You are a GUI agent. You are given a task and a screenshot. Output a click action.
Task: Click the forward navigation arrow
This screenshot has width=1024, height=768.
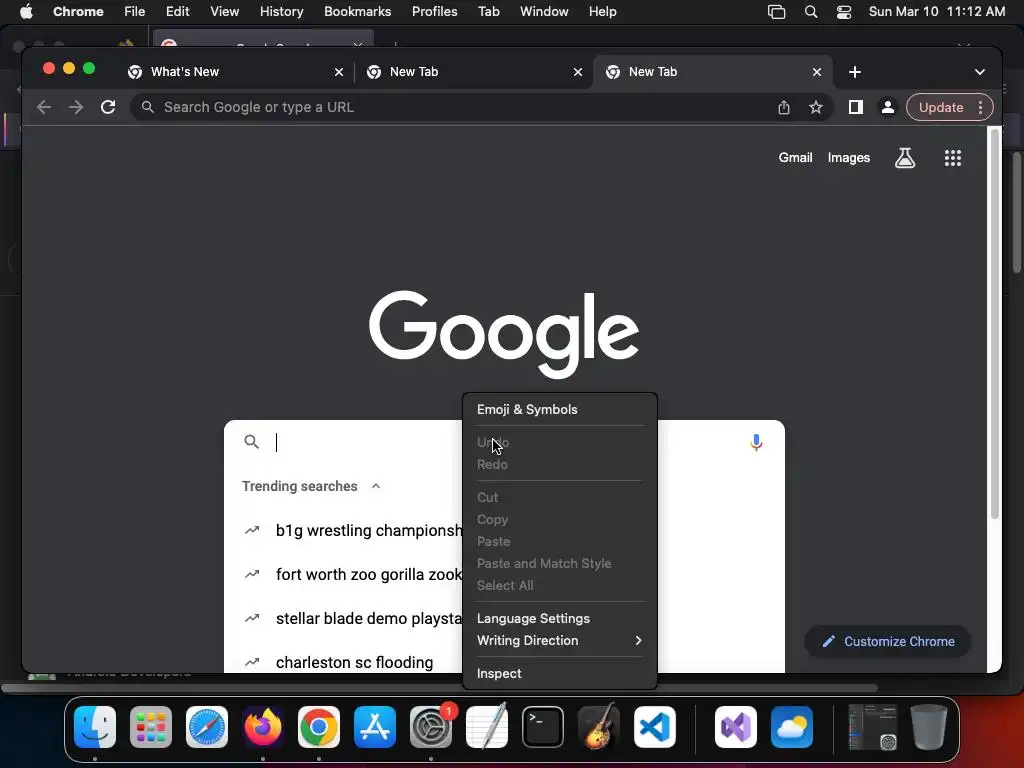coord(76,107)
